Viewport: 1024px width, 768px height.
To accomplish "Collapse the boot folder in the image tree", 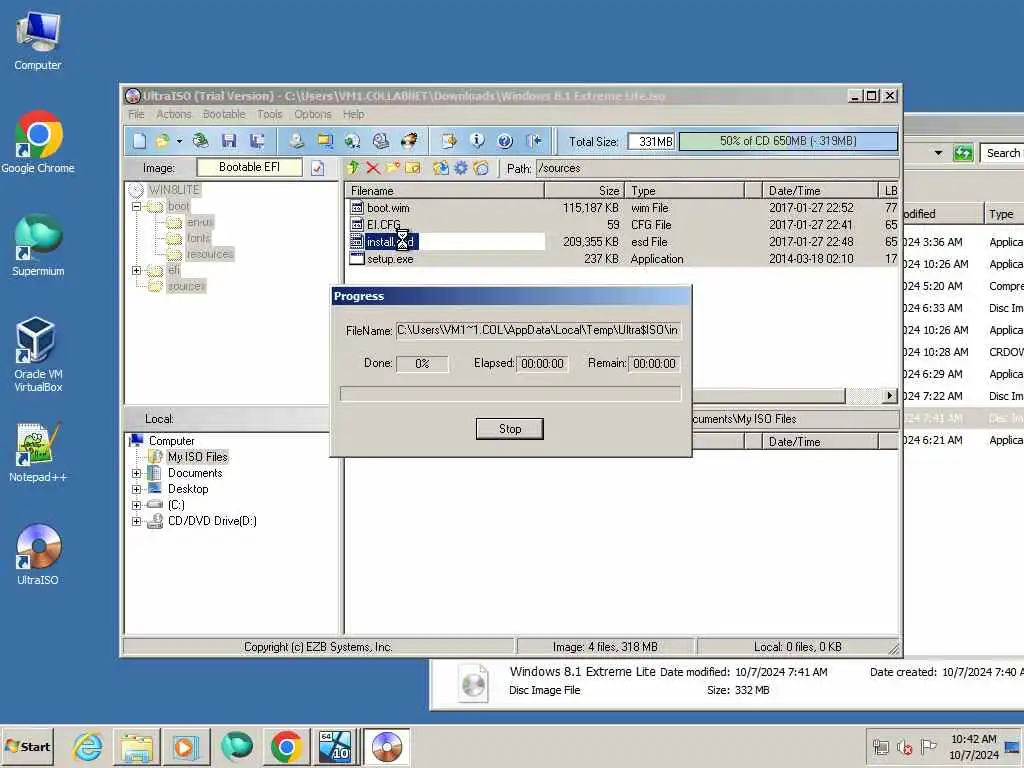I will [x=136, y=206].
